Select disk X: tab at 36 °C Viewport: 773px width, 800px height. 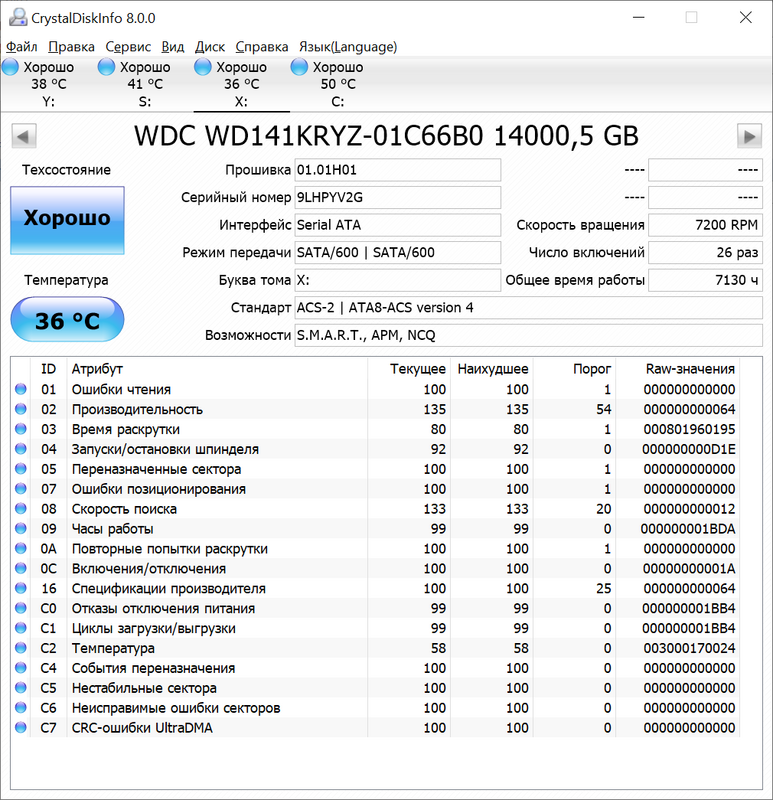tap(241, 84)
